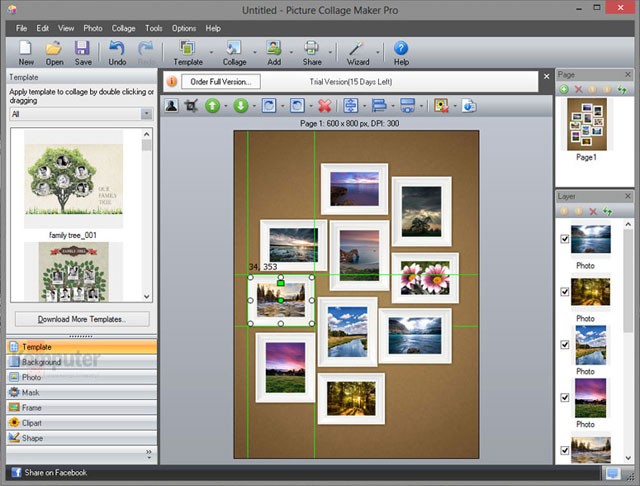Click the red X delete icon

pos(324,105)
